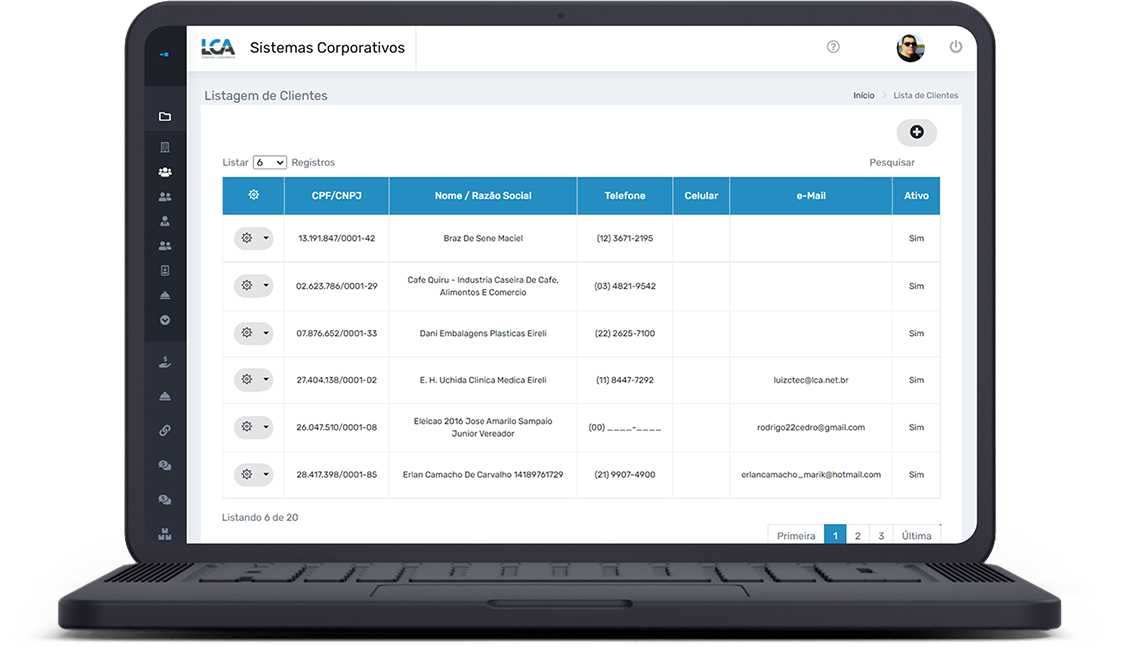Click the Pesquisar search field
The width and height of the screenshot is (1123, 647).
click(892, 162)
